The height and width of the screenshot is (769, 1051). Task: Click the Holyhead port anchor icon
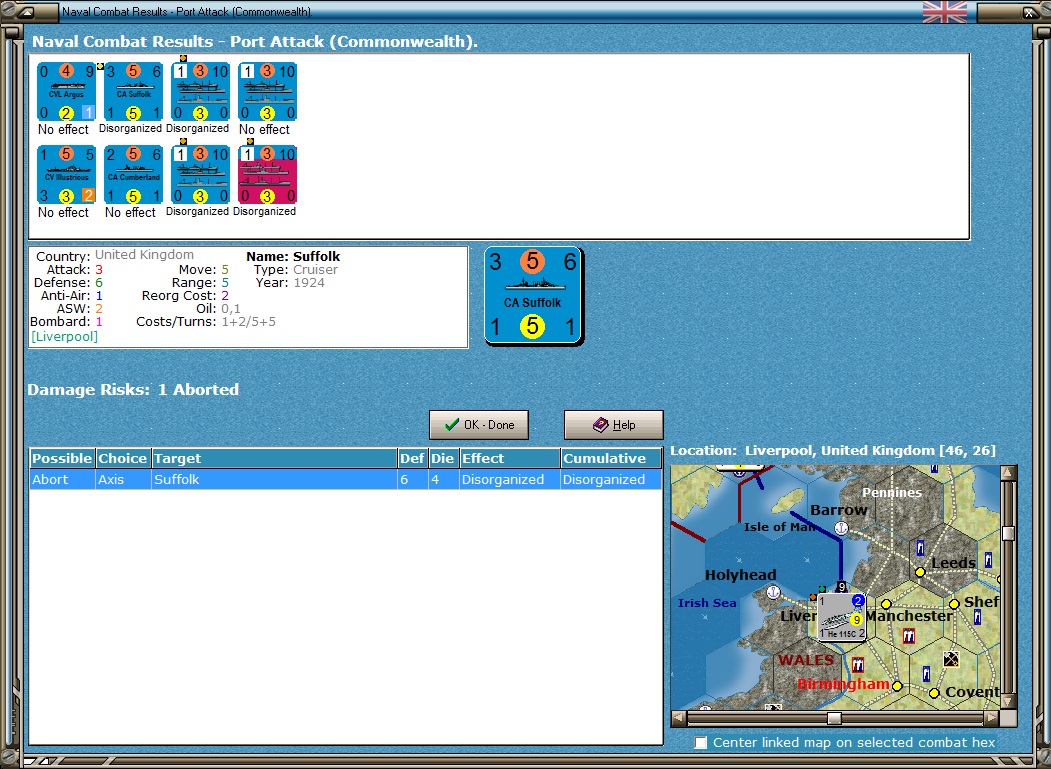773,592
